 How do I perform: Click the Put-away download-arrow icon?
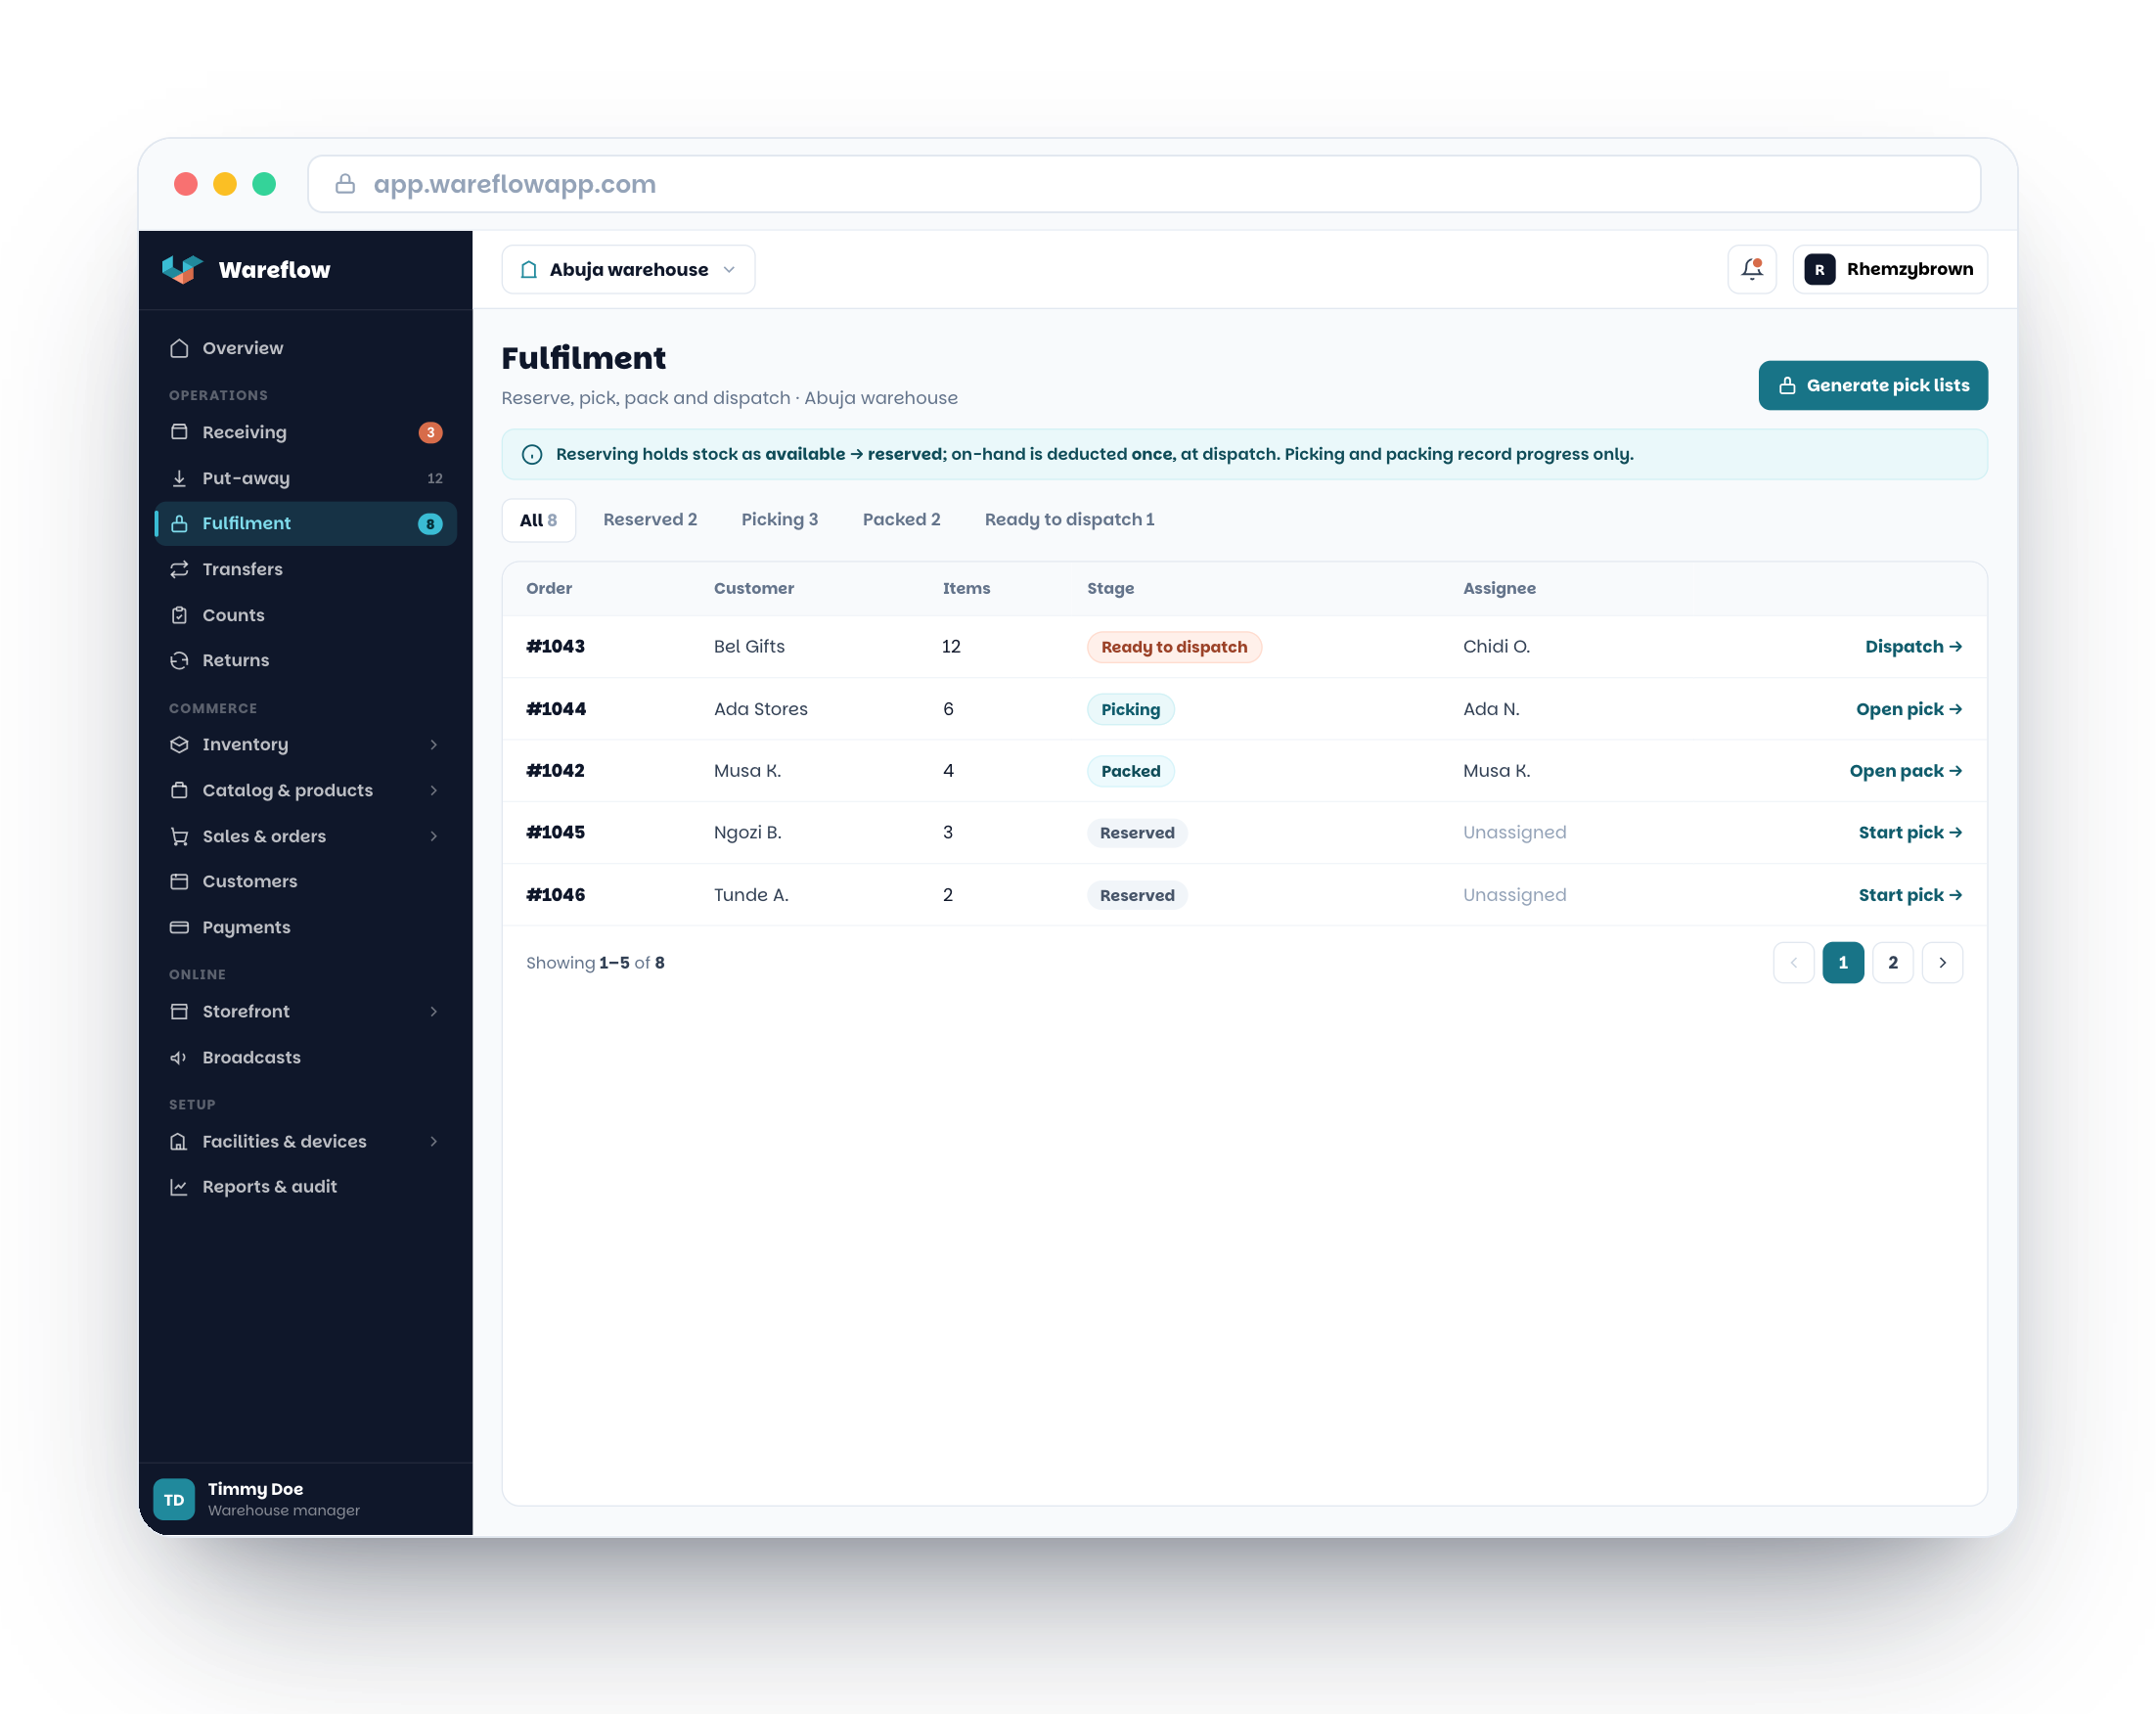pos(179,478)
